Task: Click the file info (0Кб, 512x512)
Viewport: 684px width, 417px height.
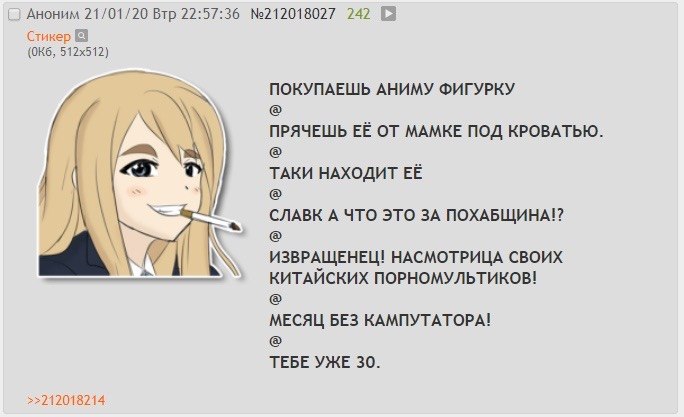Action: point(68,52)
